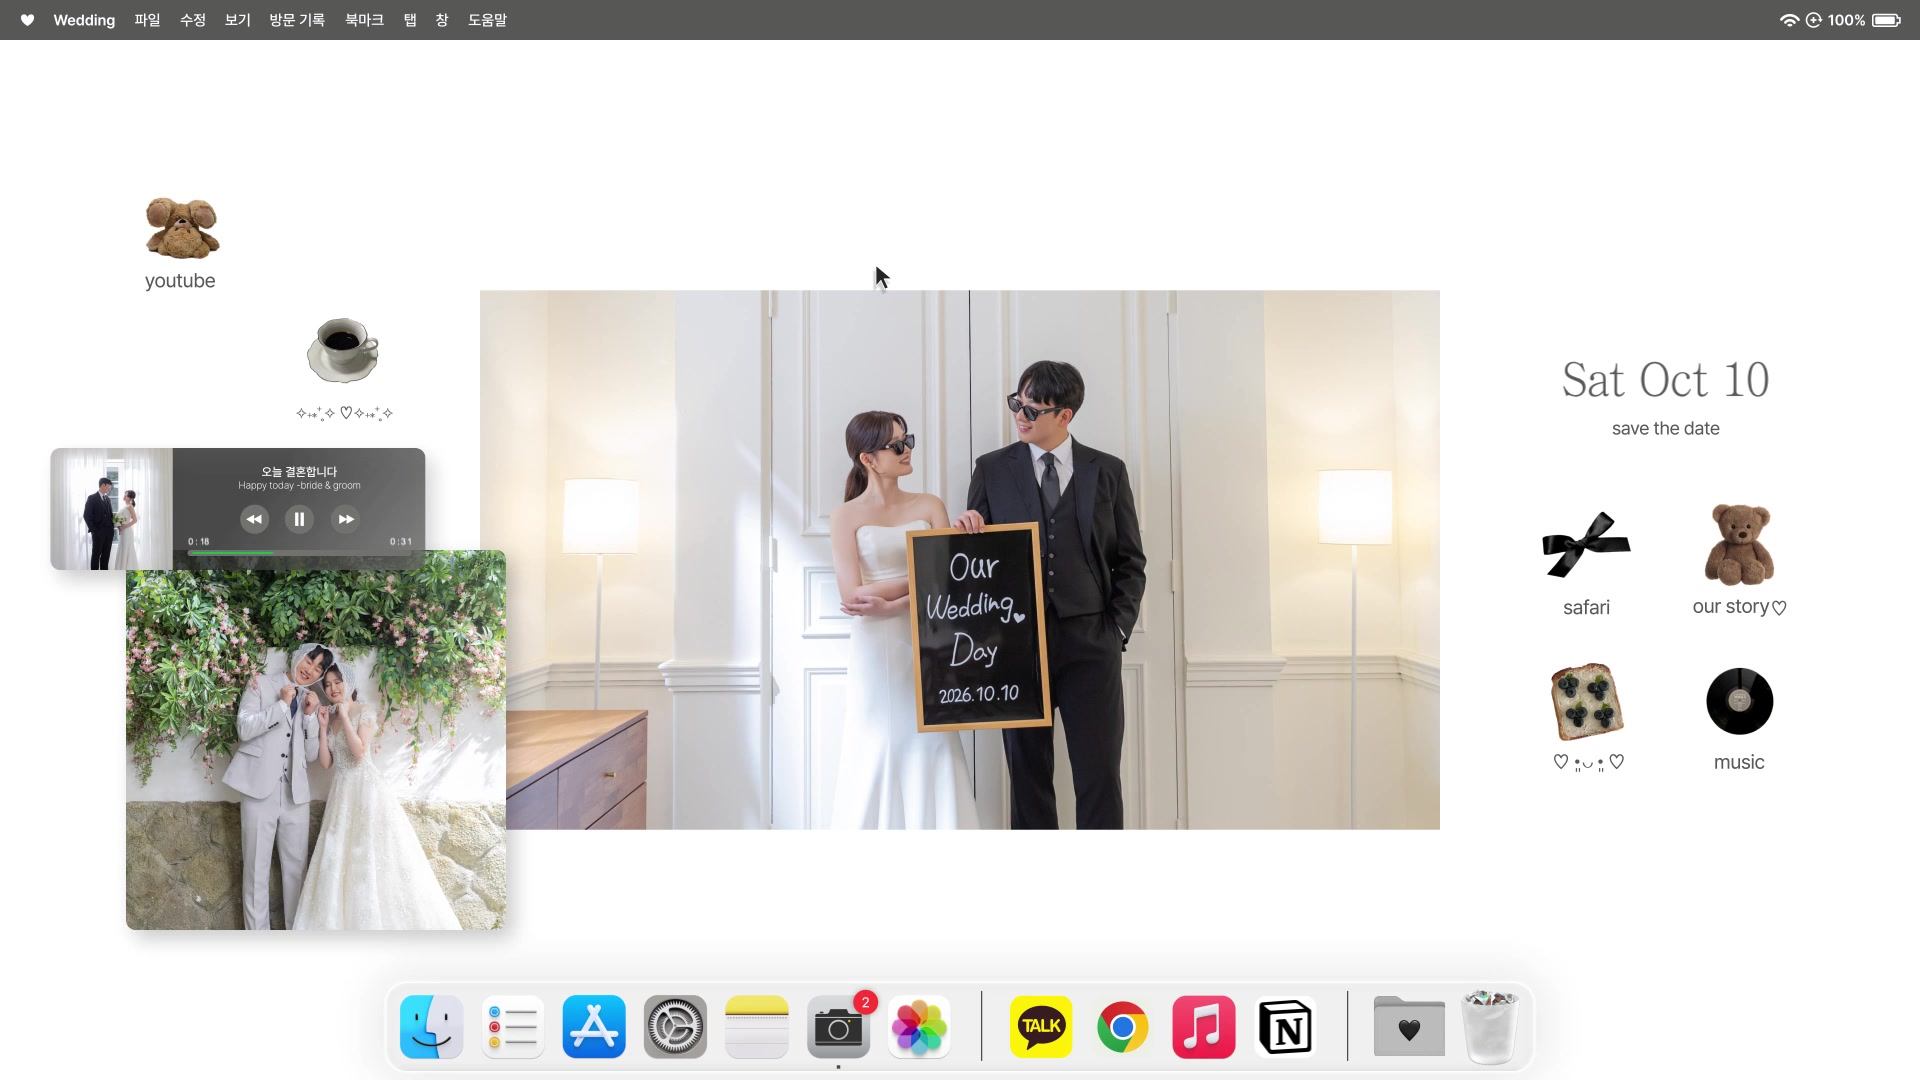The height and width of the screenshot is (1080, 1920).
Task: Open the youtube teddy bear icon
Action: 181,228
